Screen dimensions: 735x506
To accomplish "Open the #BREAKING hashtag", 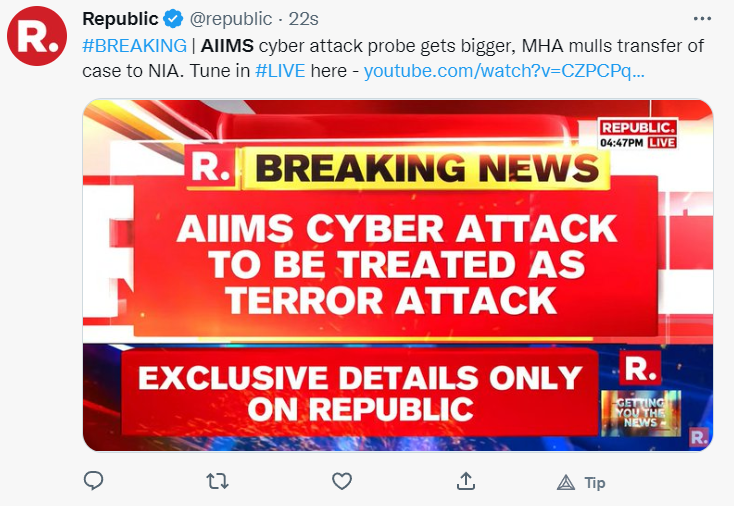I will point(134,46).
